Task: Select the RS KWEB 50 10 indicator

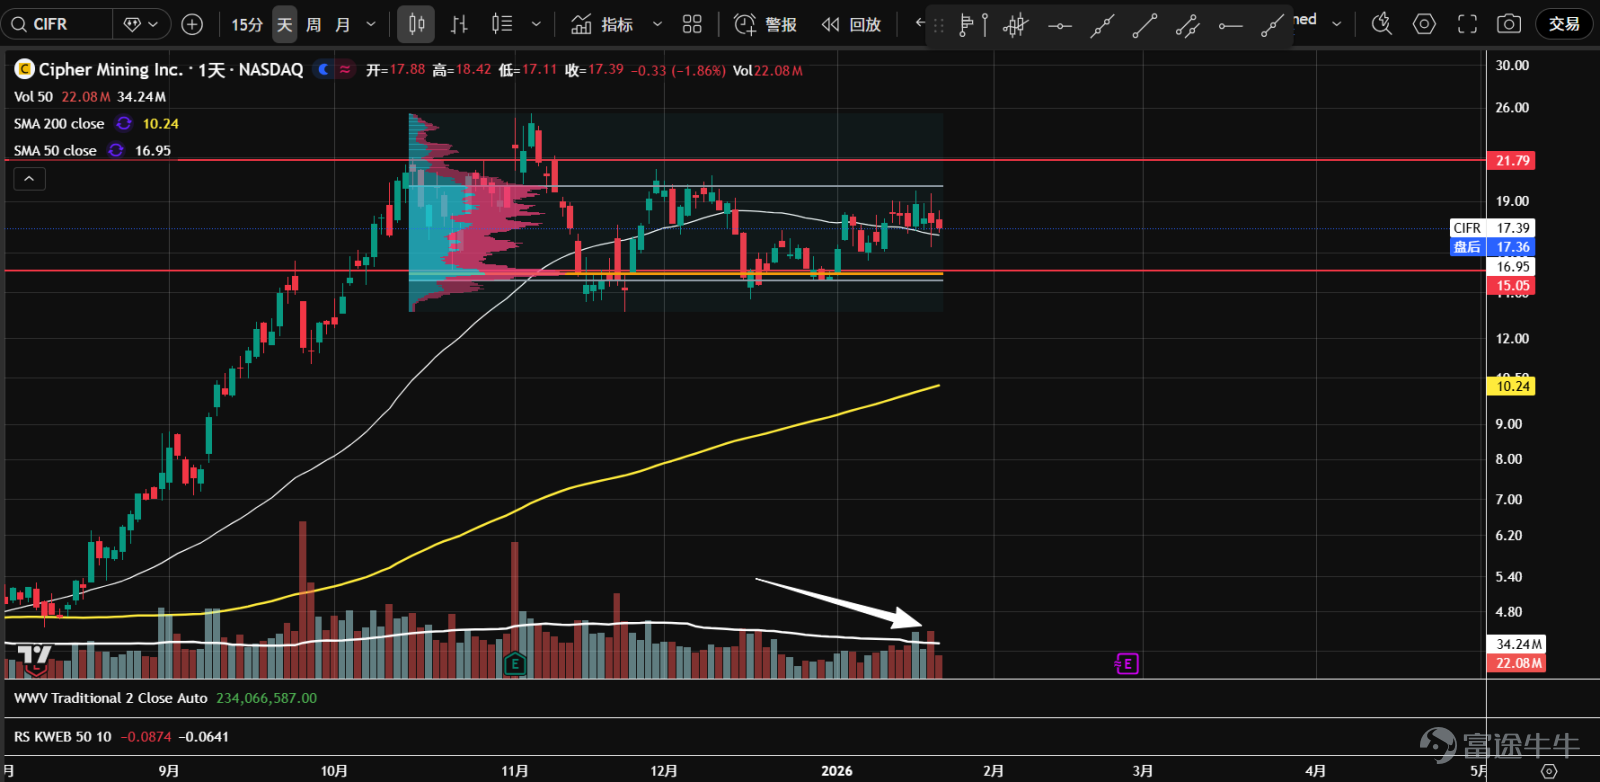Action: (x=63, y=737)
